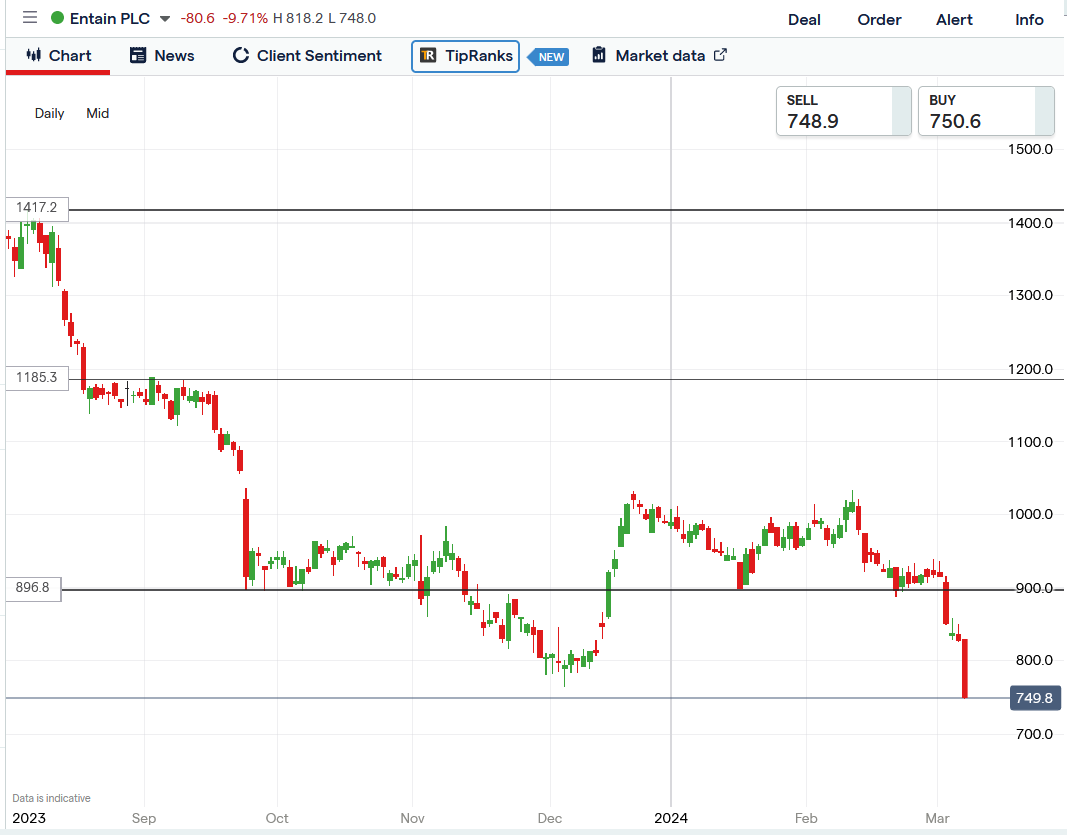Click the green market status dot
The height and width of the screenshot is (835, 1067).
(x=58, y=18)
